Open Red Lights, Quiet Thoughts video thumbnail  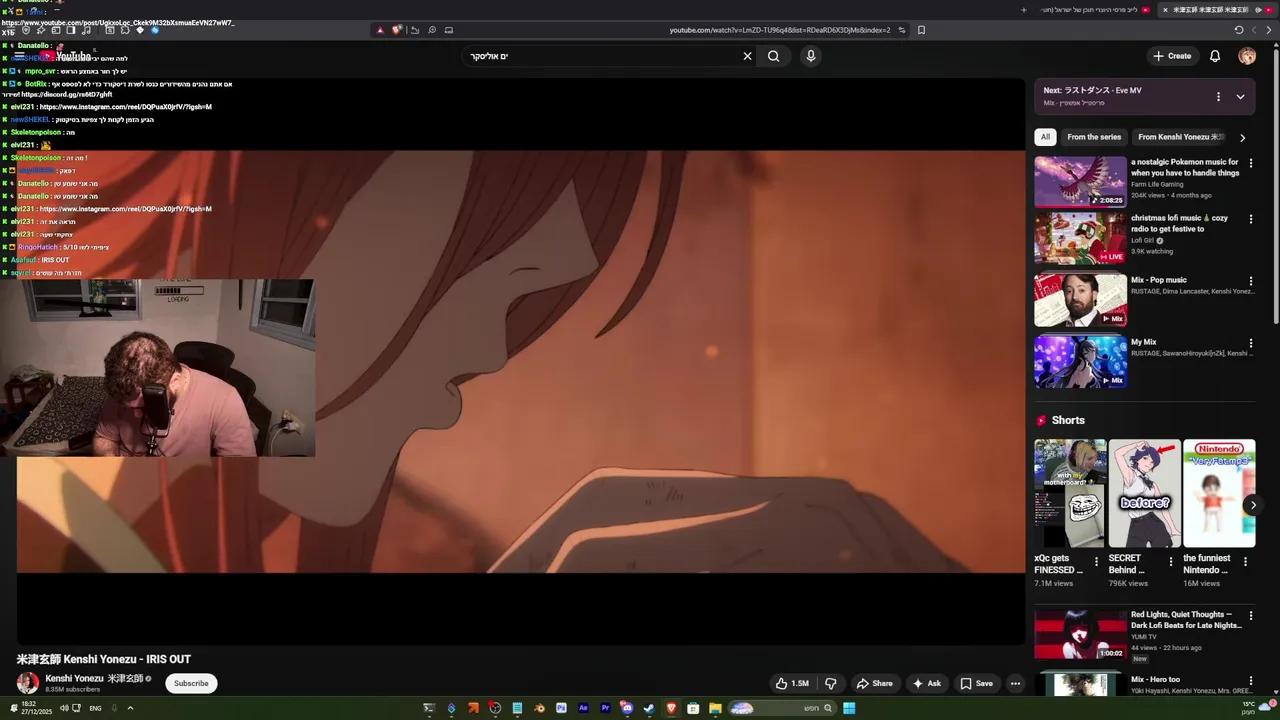(x=1080, y=634)
